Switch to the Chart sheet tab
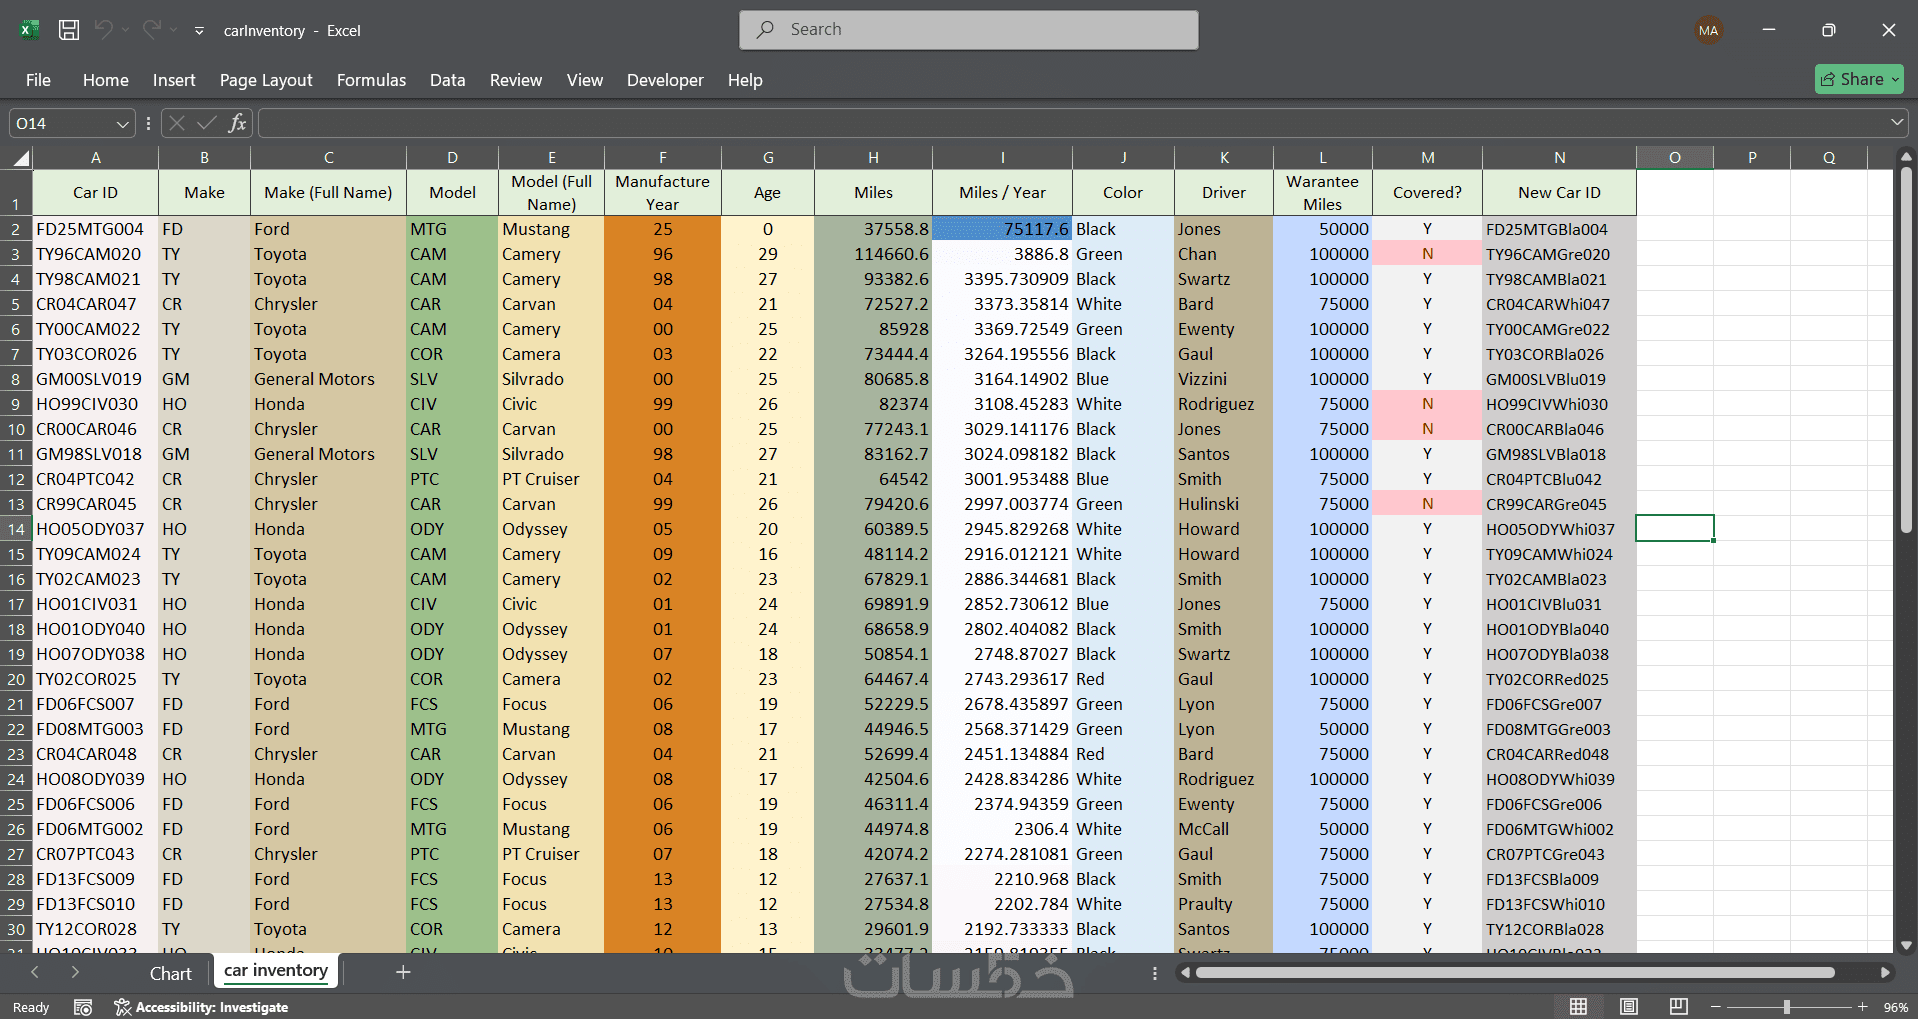The height and width of the screenshot is (1019, 1918). (x=171, y=973)
